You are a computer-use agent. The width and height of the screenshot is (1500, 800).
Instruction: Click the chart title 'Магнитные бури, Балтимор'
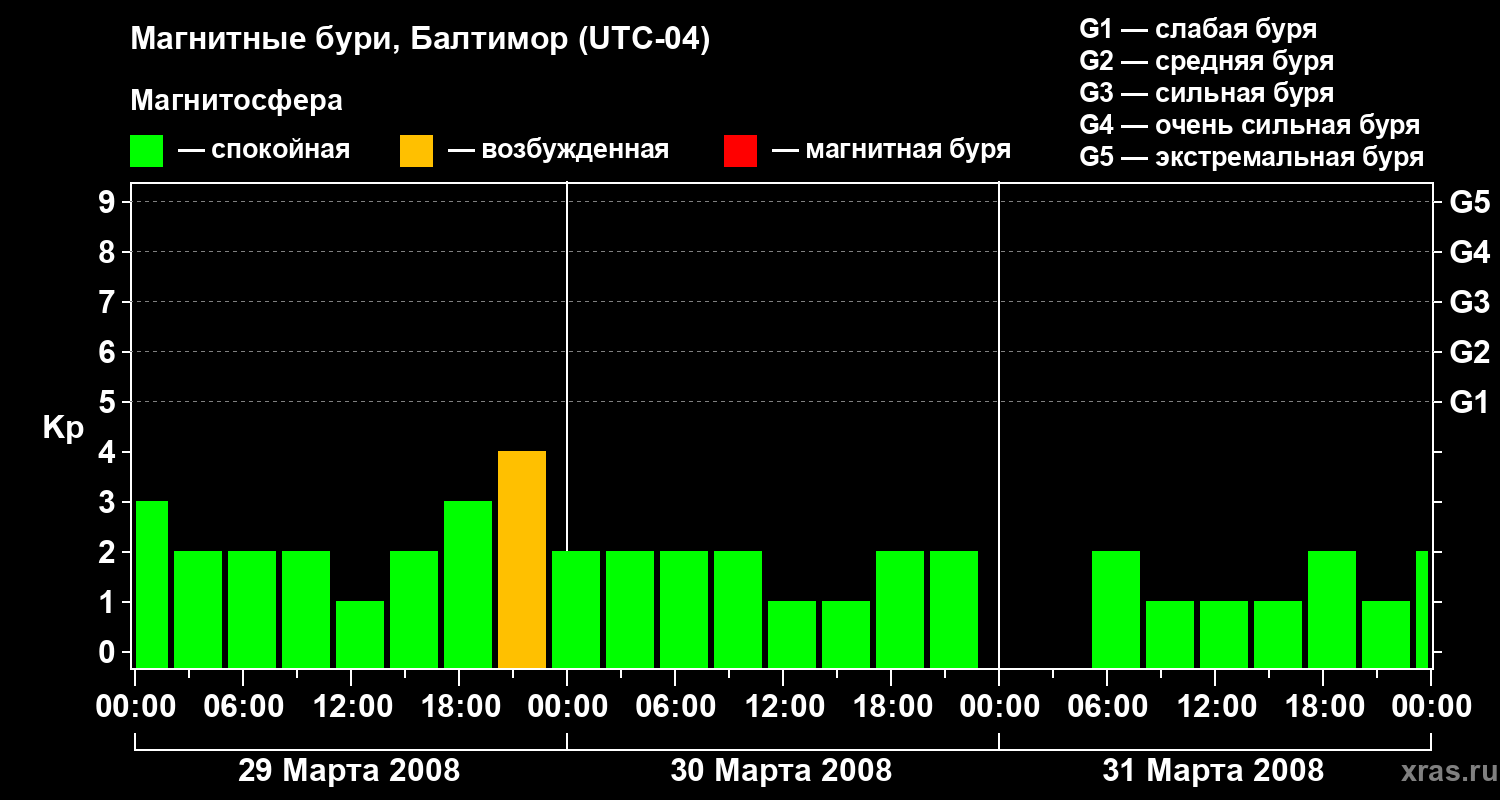420,40
